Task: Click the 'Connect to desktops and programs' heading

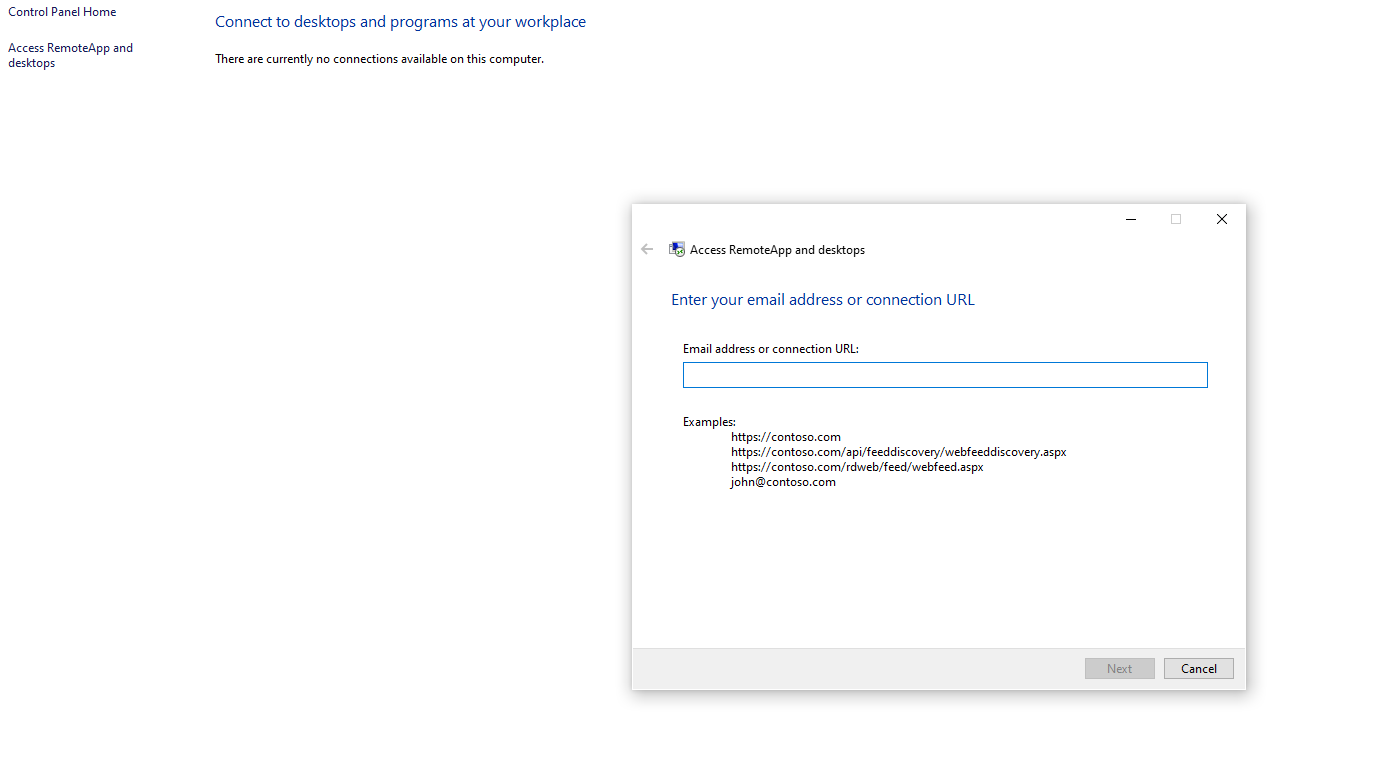Action: point(401,22)
